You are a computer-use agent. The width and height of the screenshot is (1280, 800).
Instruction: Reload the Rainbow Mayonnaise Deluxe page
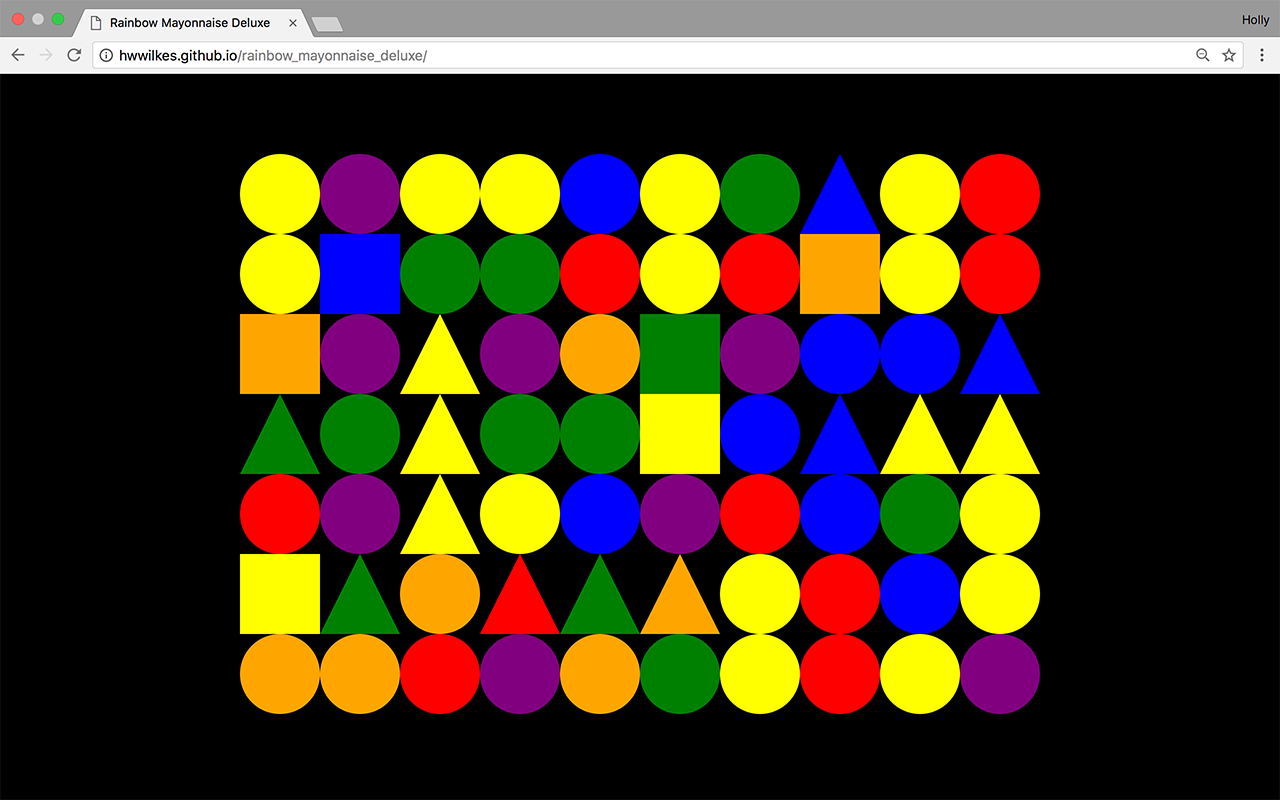[x=74, y=55]
